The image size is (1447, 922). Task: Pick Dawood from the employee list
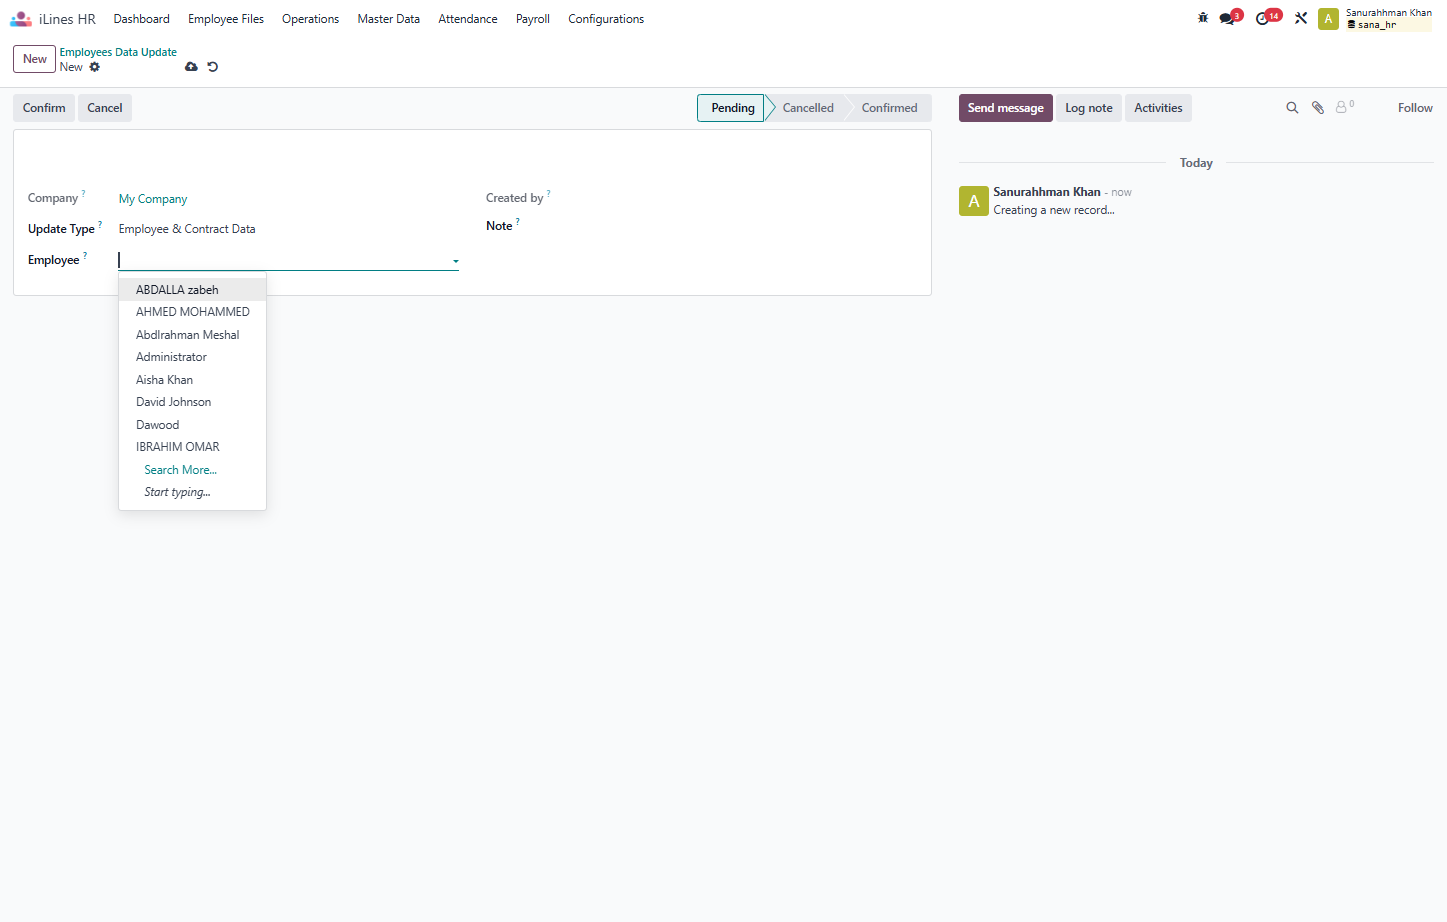click(192, 425)
